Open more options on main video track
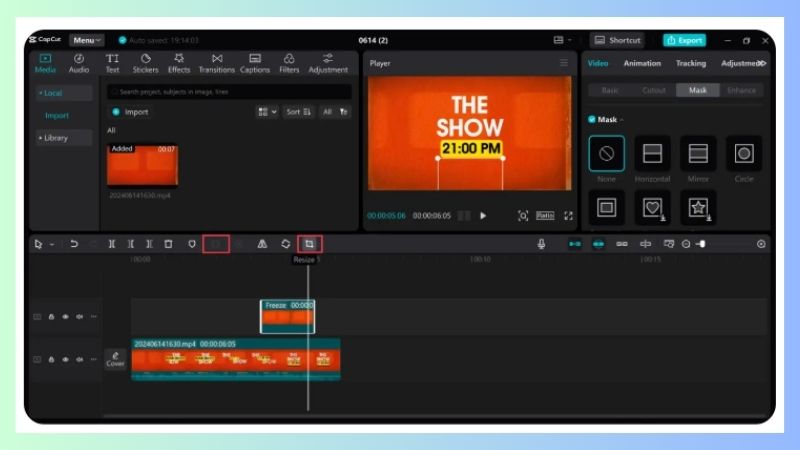The image size is (800, 450). click(x=94, y=360)
